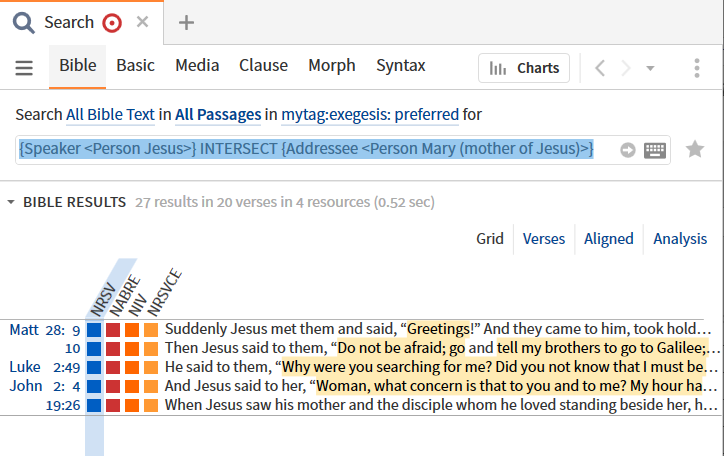Screen dimensions: 724x456
Task: Click the magnifying glass Search icon
Action: pos(24,23)
